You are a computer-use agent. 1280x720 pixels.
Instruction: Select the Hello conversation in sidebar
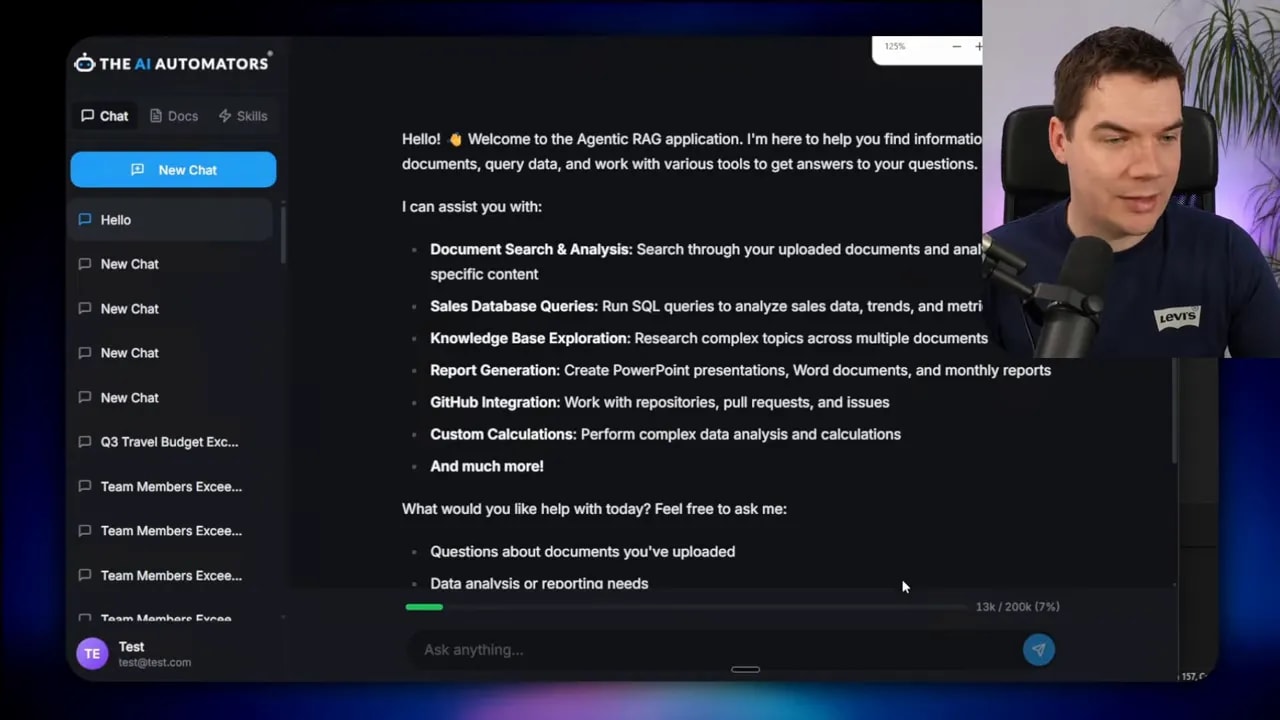pyautogui.click(x=115, y=219)
